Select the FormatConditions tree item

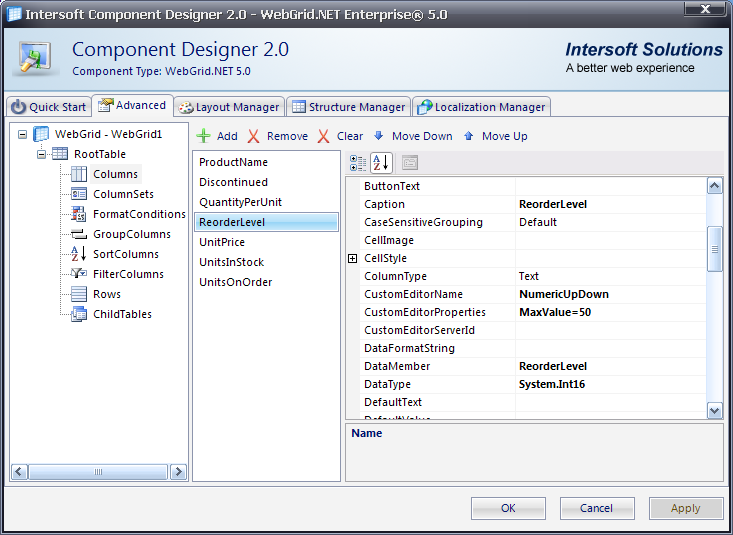coord(139,214)
